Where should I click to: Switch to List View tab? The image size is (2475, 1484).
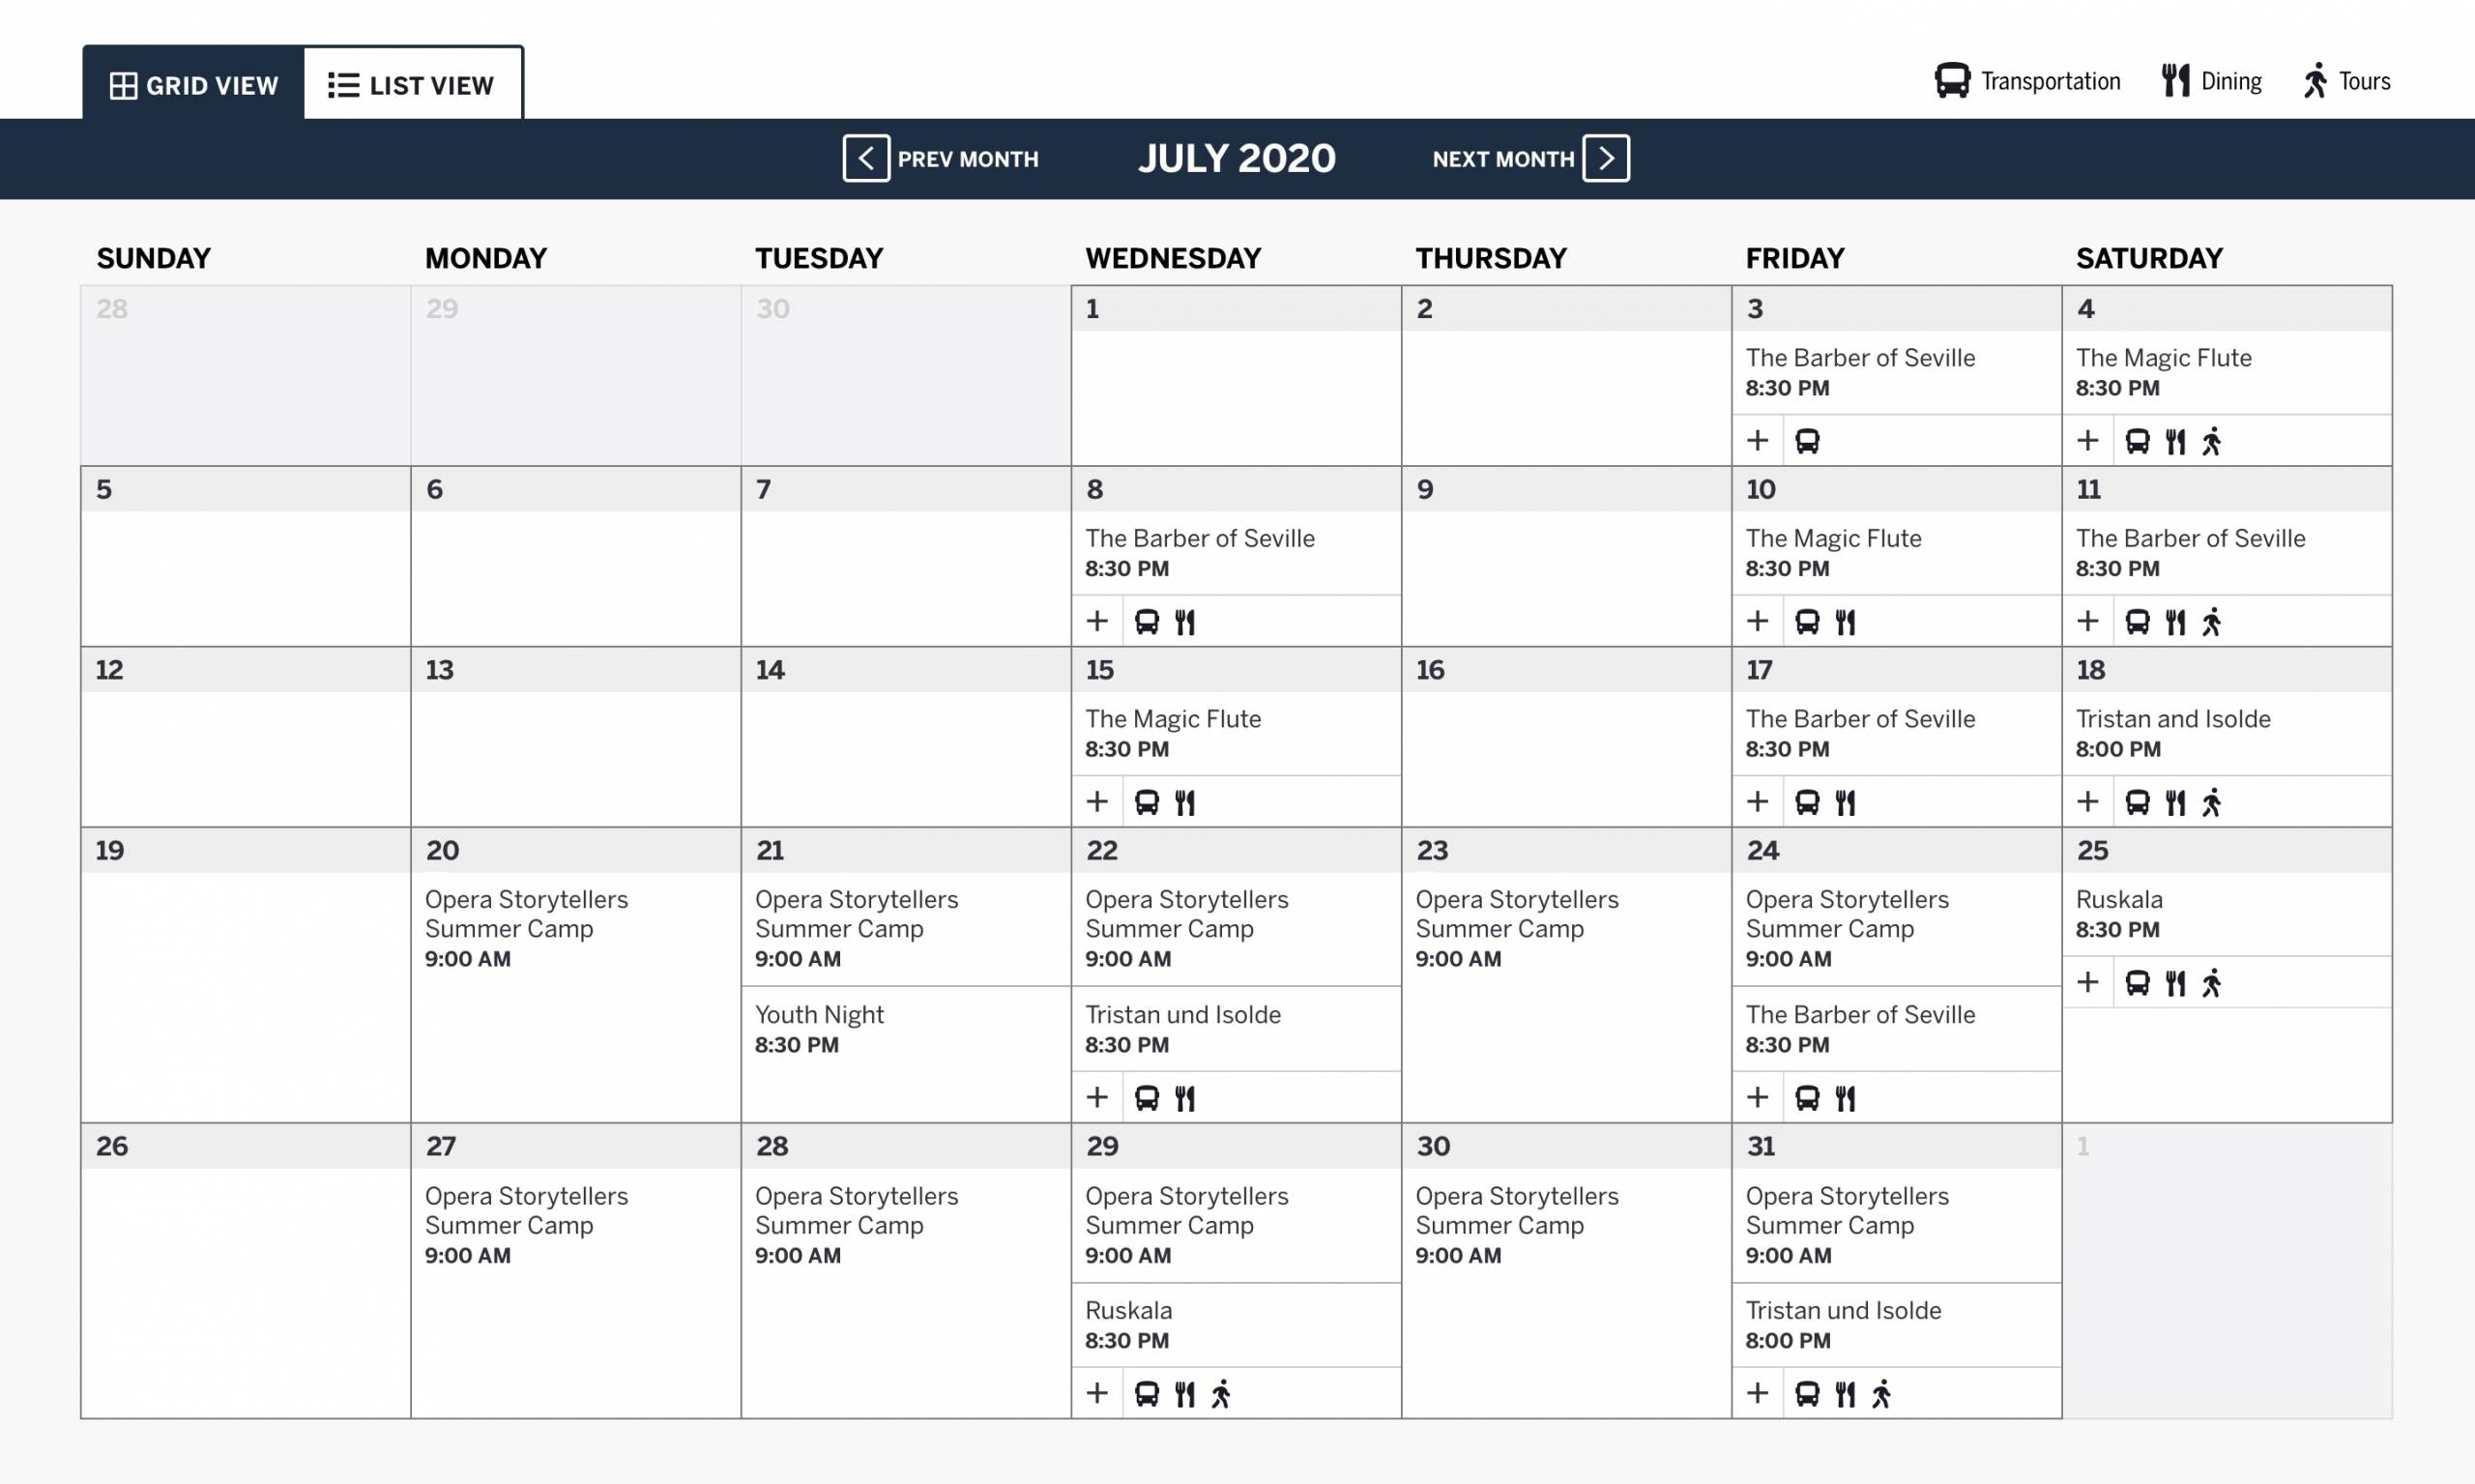point(412,85)
